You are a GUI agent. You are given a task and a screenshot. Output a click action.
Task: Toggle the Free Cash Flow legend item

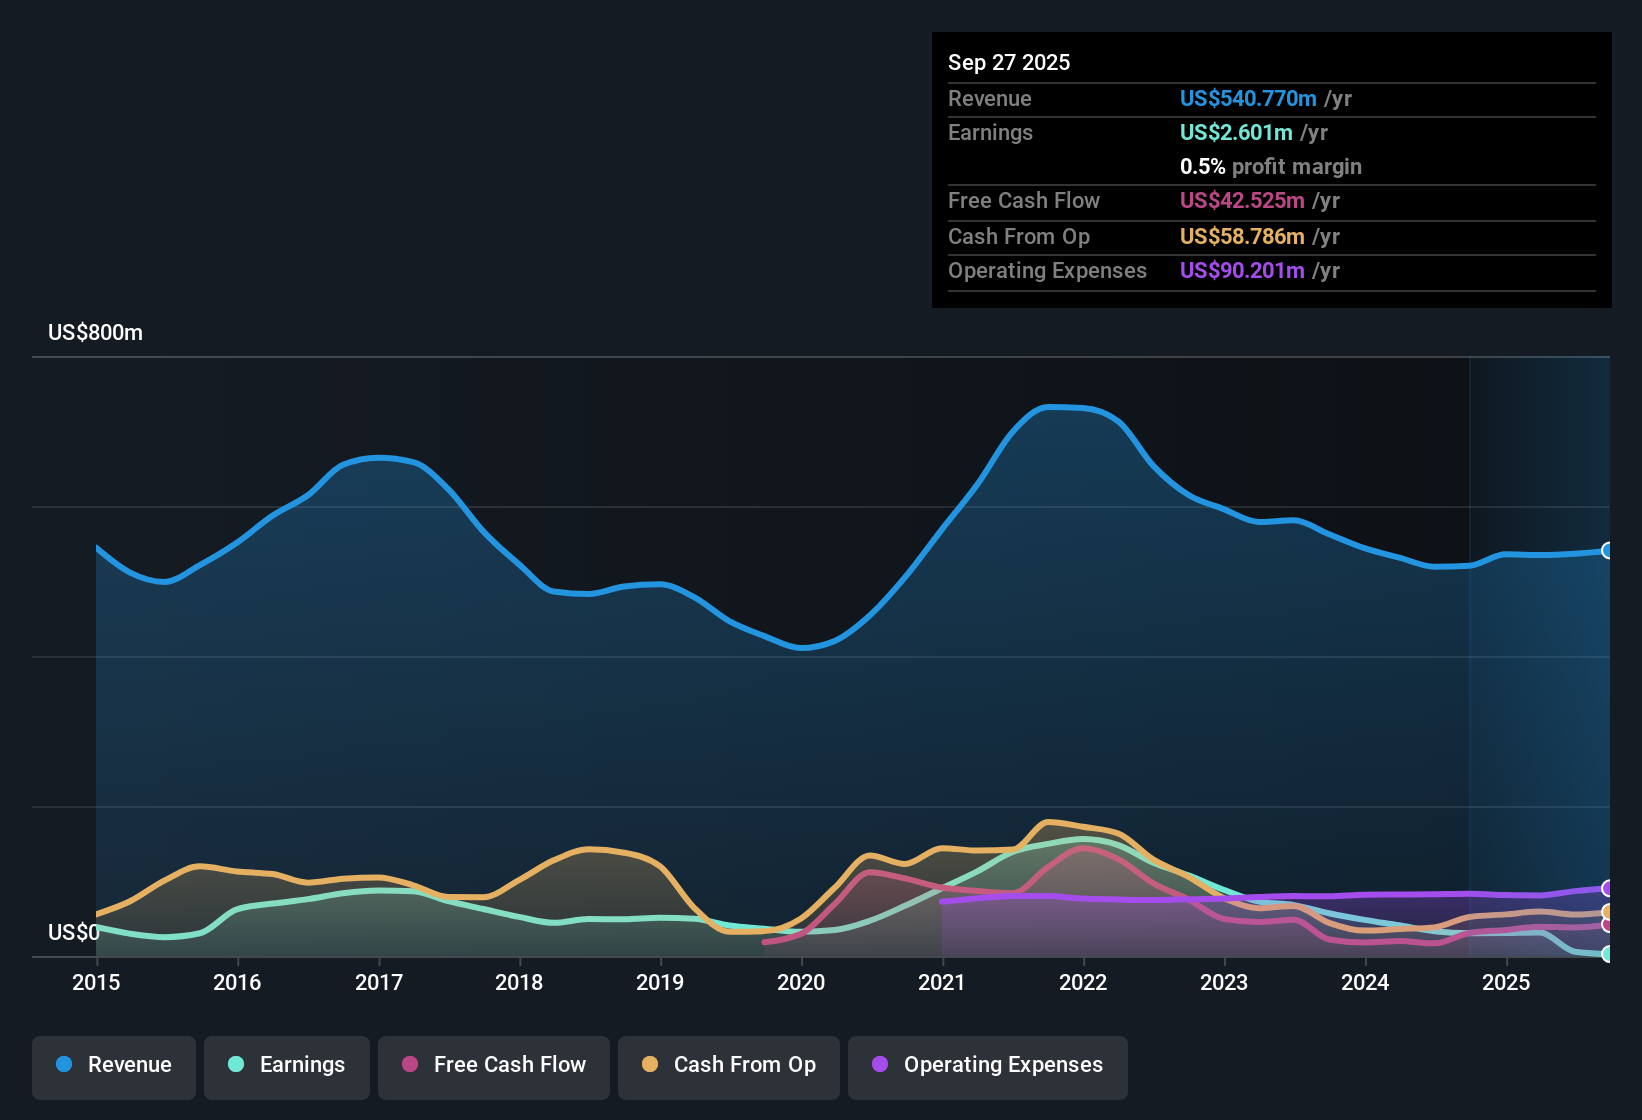click(x=493, y=1065)
